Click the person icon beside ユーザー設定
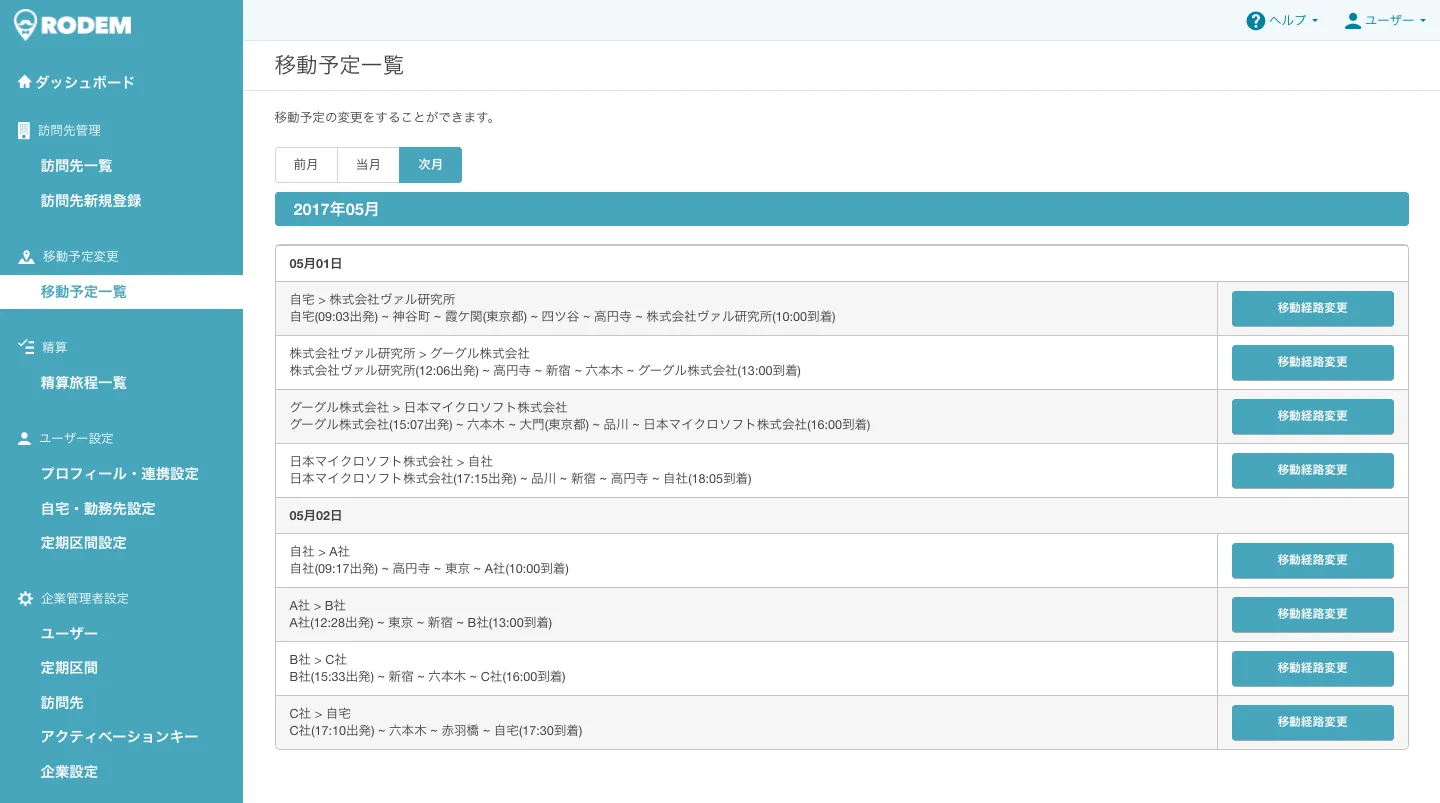This screenshot has width=1440, height=803. (x=25, y=438)
